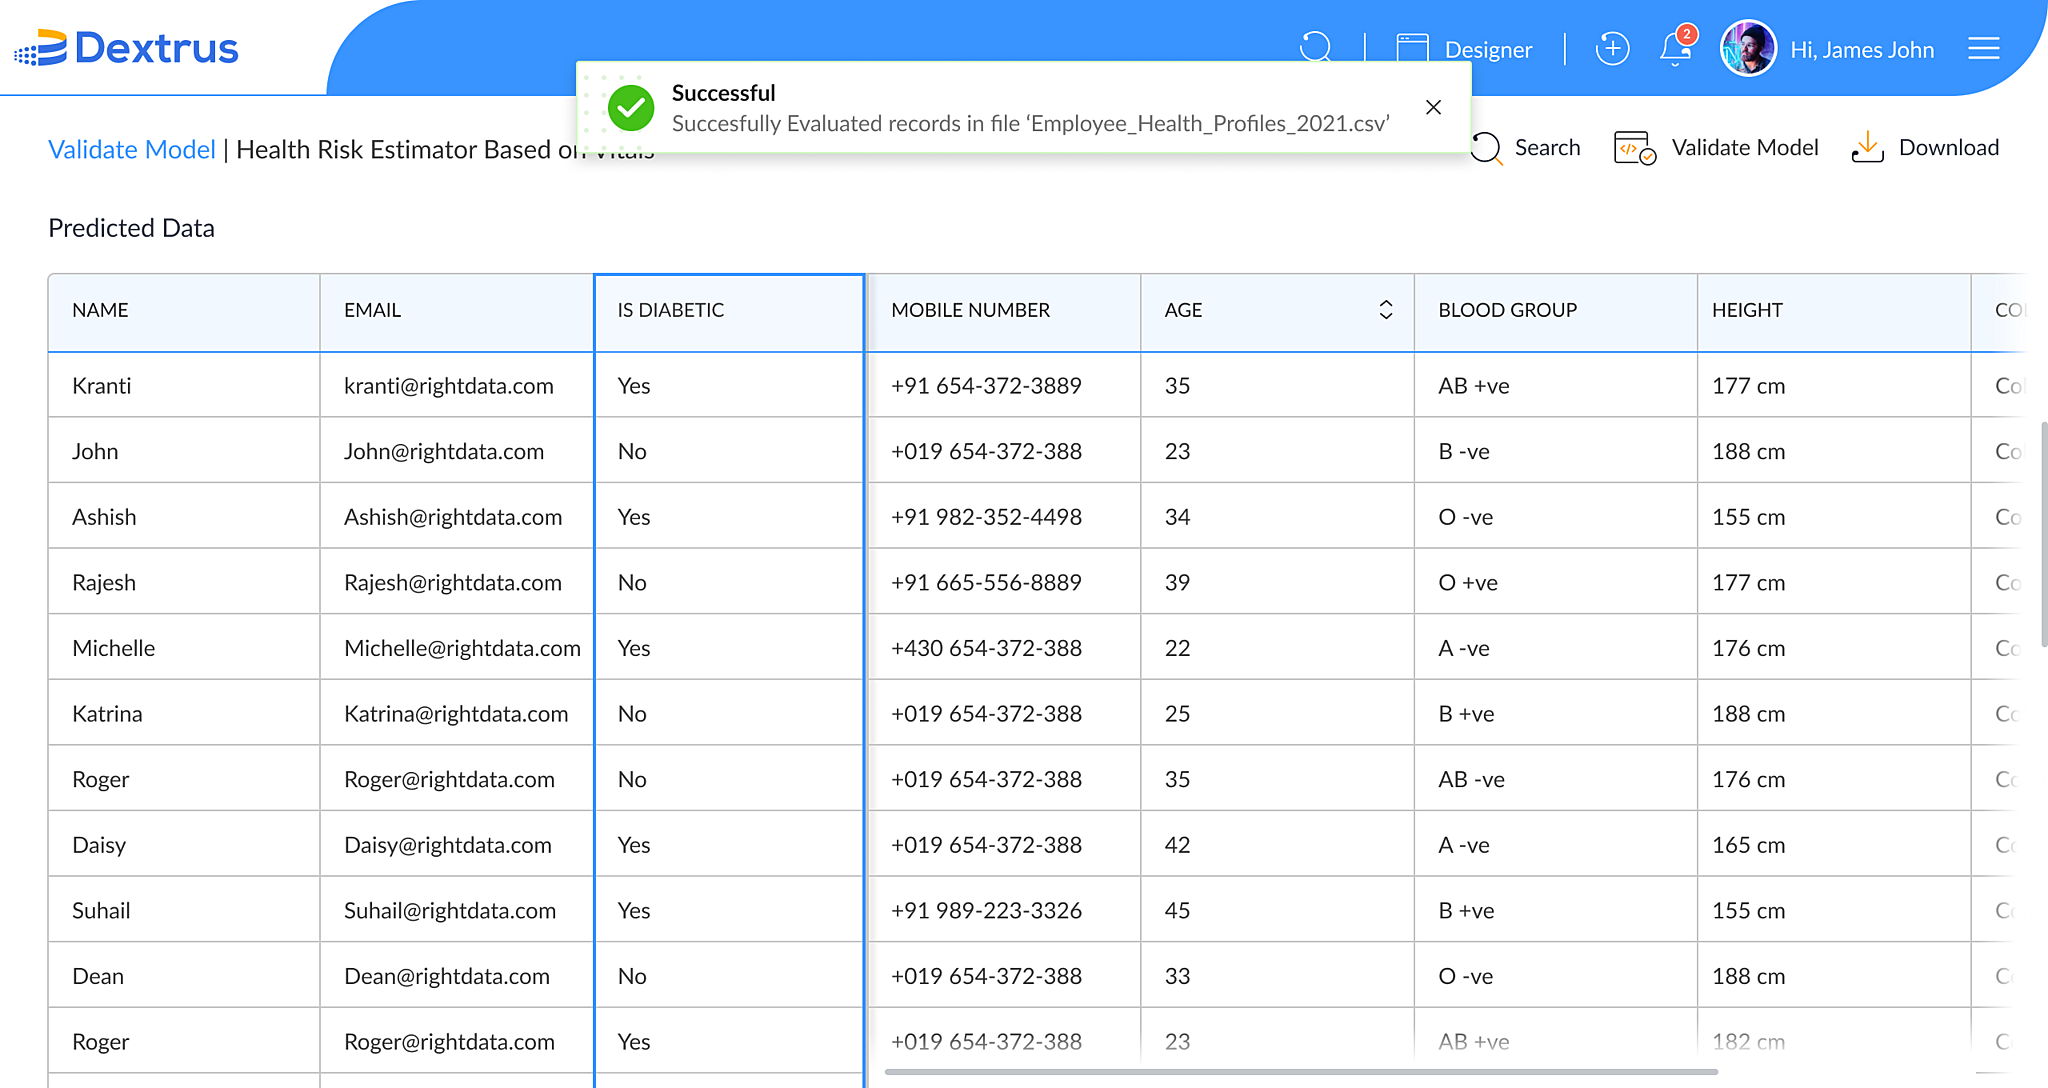
Task: Click the Designer label
Action: point(1488,49)
